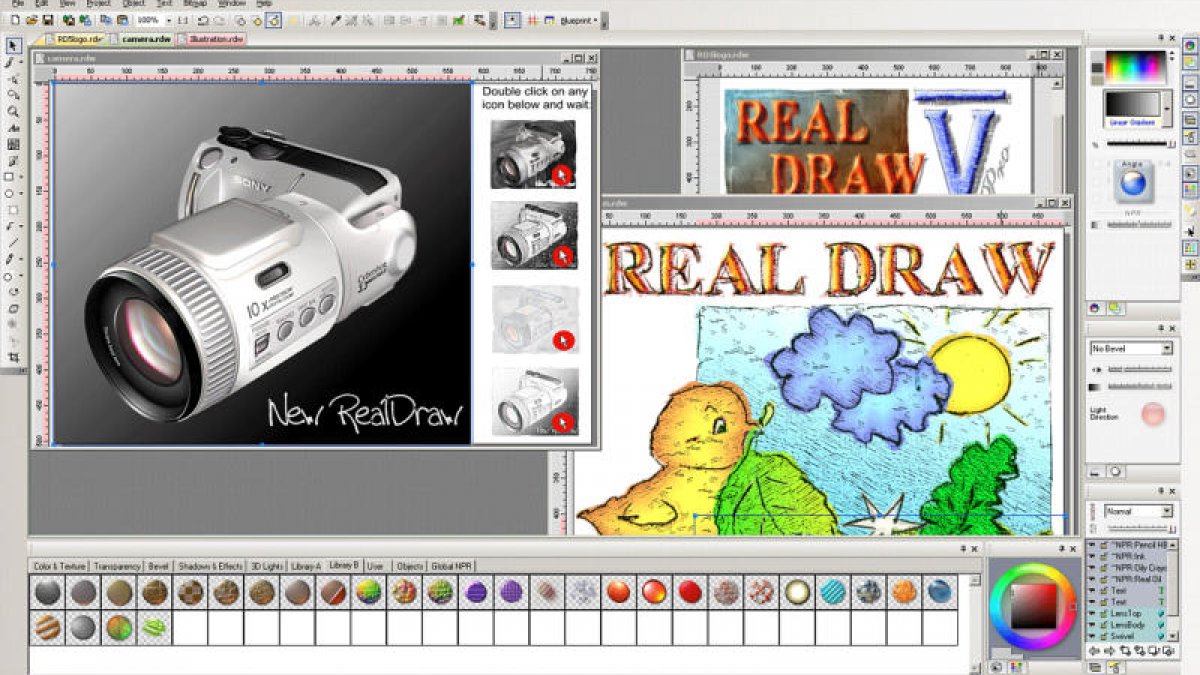The height and width of the screenshot is (675, 1200).
Task: Hide the LensBody layer
Action: [x=1092, y=623]
